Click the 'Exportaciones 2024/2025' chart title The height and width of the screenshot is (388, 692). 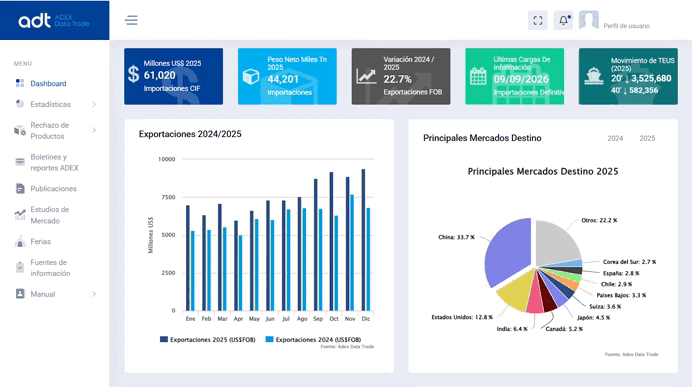[190, 134]
